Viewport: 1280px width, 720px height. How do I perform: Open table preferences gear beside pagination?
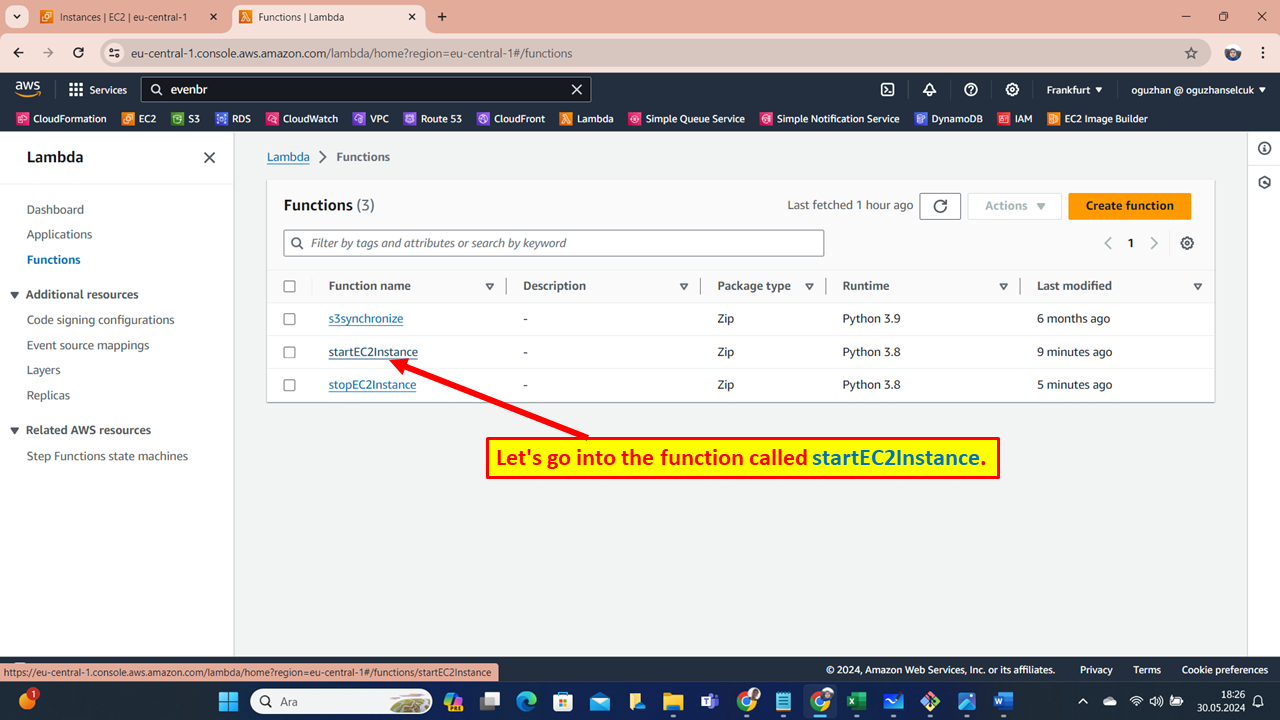1187,242
